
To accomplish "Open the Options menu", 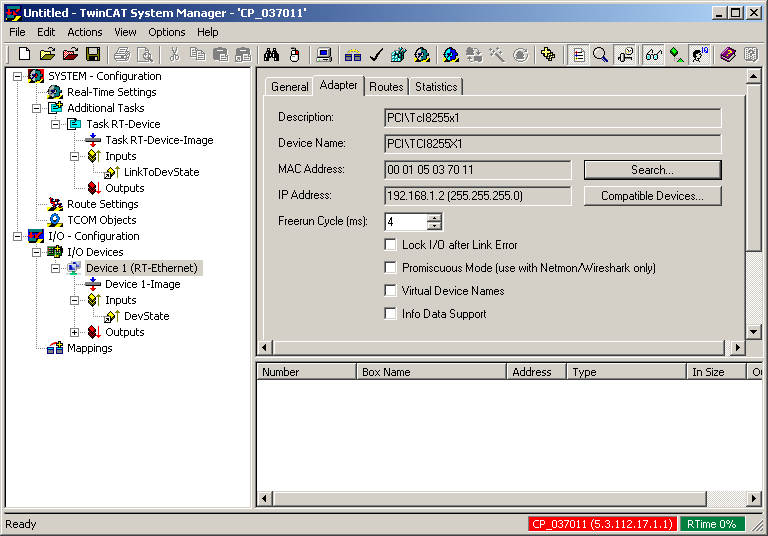I will coord(167,32).
